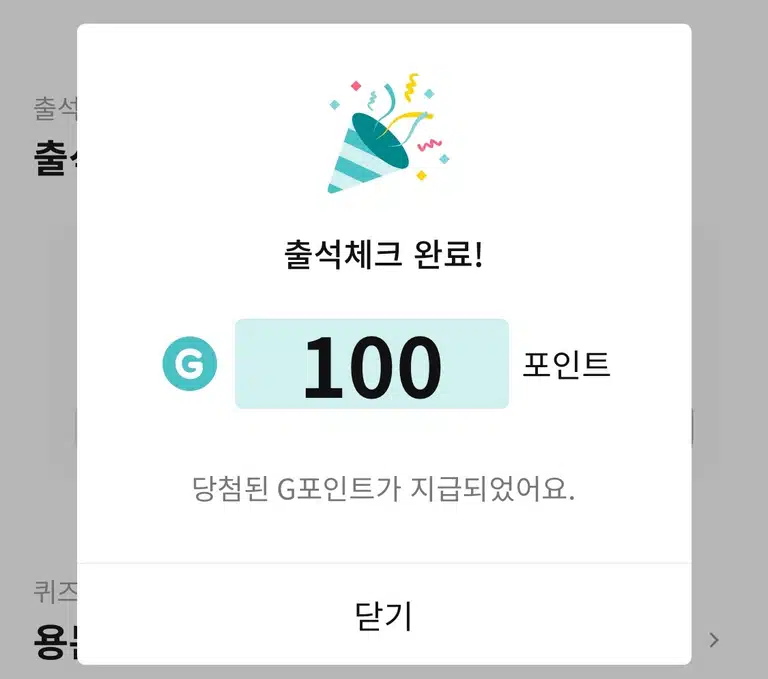This screenshot has height=679, width=768.
Task: Tap the dimmed card edge left of dialog
Action: tap(63, 345)
